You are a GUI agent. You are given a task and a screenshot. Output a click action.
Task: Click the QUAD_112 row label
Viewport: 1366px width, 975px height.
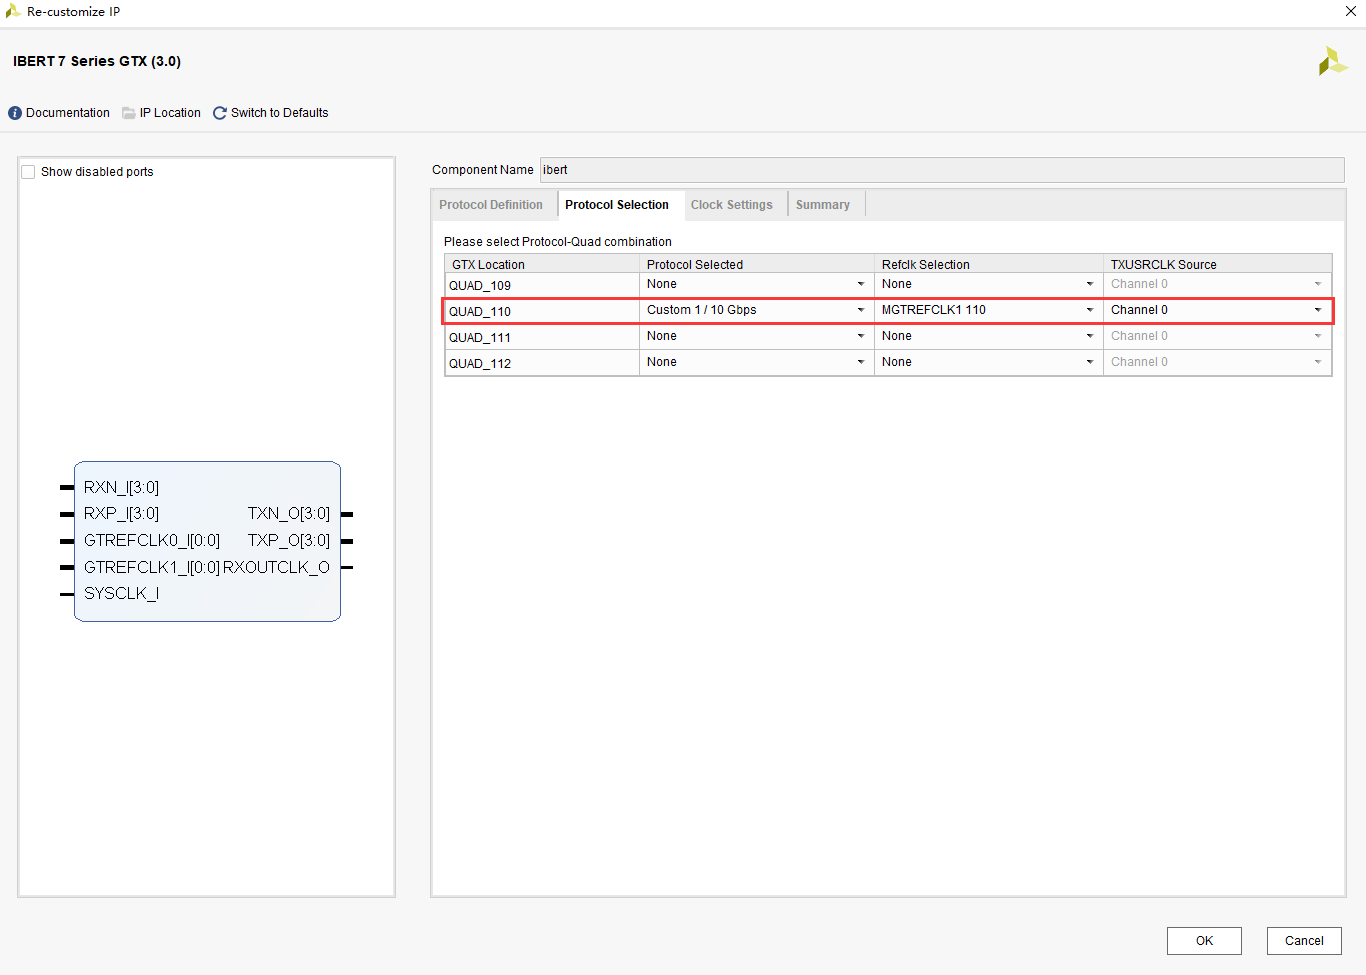click(480, 364)
